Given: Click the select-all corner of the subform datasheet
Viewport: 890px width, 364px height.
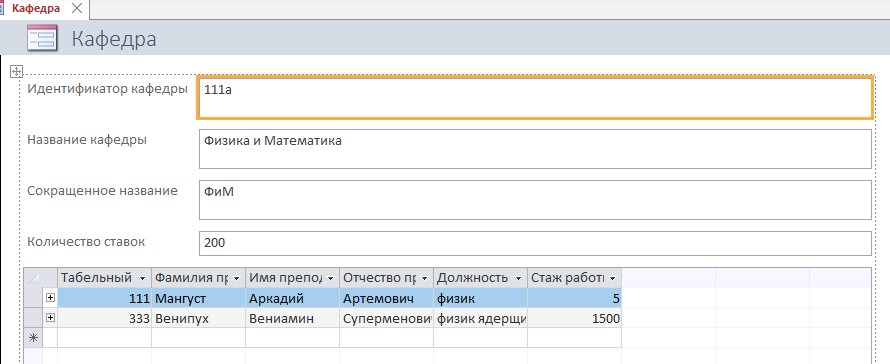Looking at the screenshot, I should tap(34, 278).
